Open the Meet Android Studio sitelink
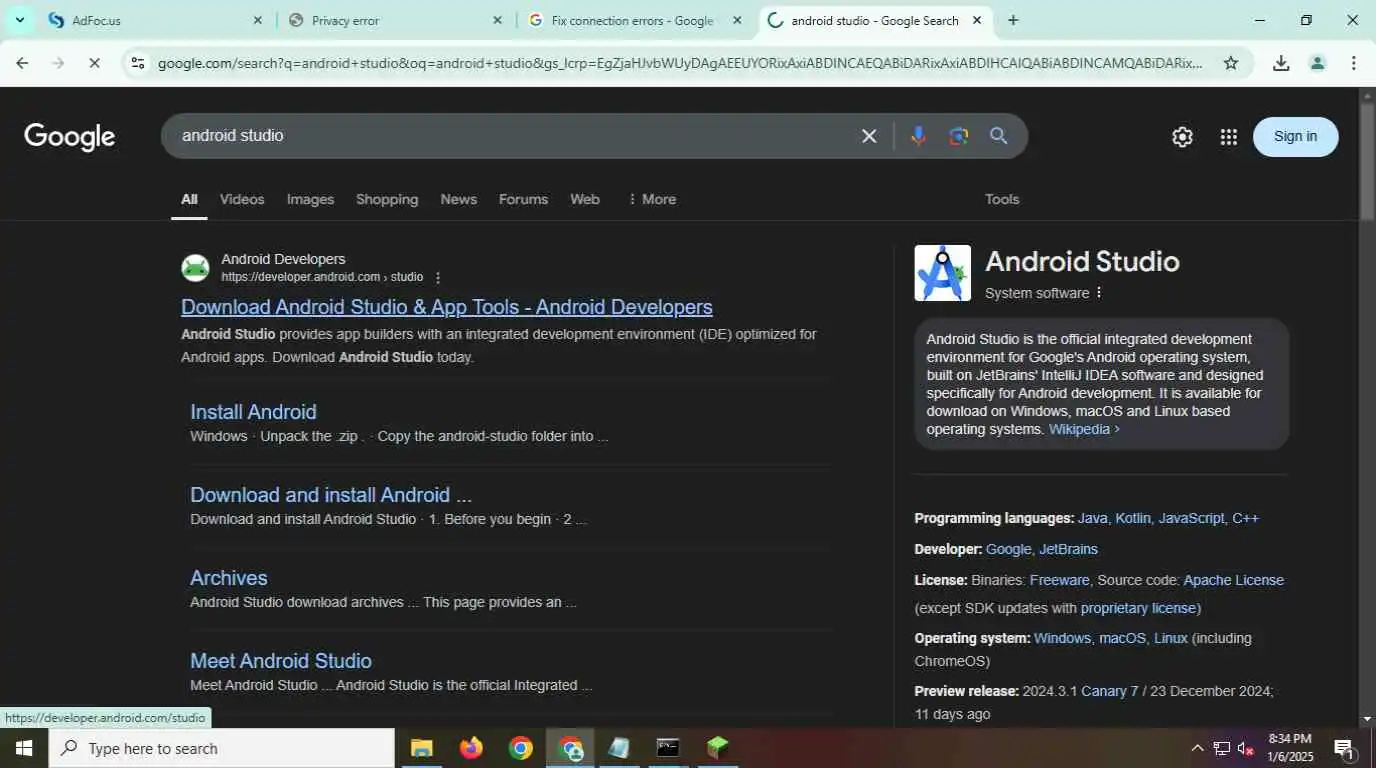This screenshot has height=768, width=1376. pos(281,661)
